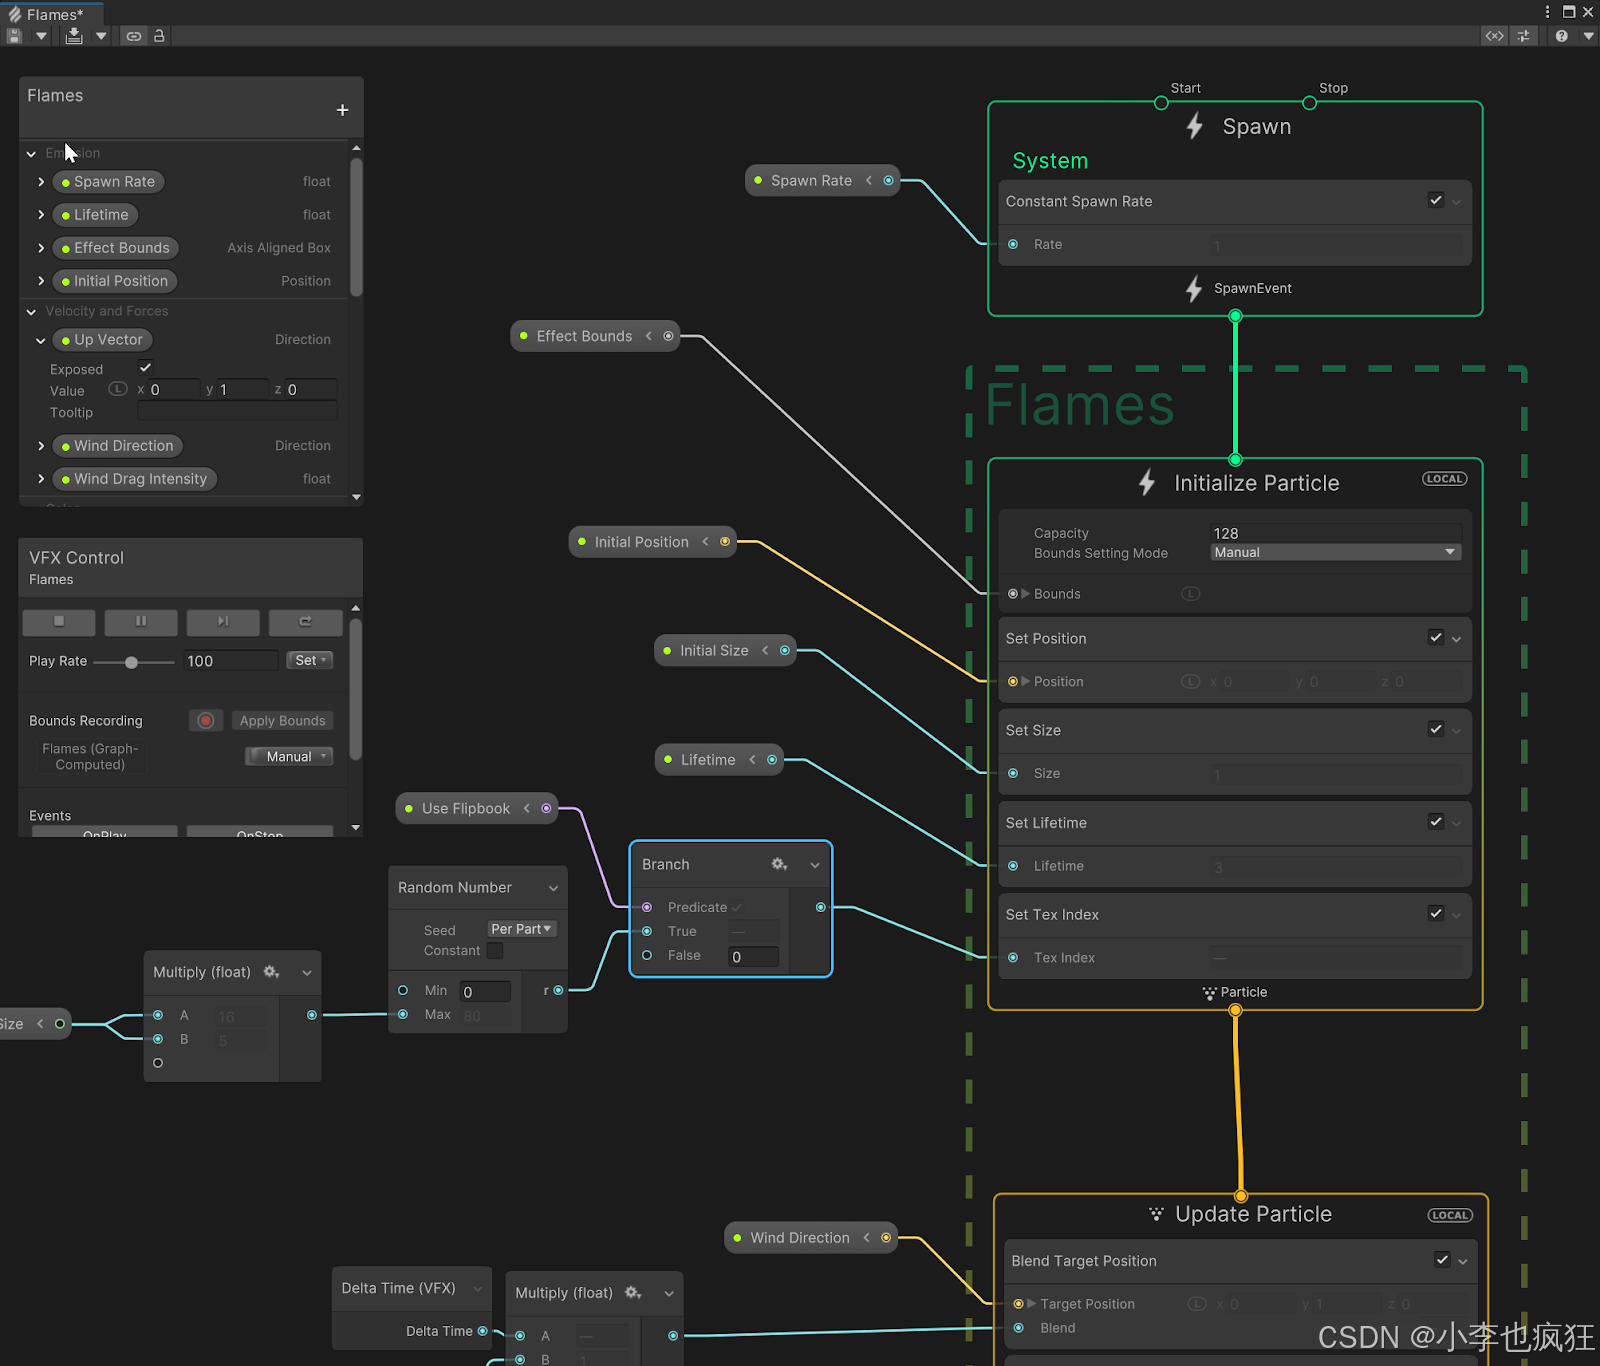Click the Branch False value field
The width and height of the screenshot is (1600, 1366).
(x=754, y=957)
